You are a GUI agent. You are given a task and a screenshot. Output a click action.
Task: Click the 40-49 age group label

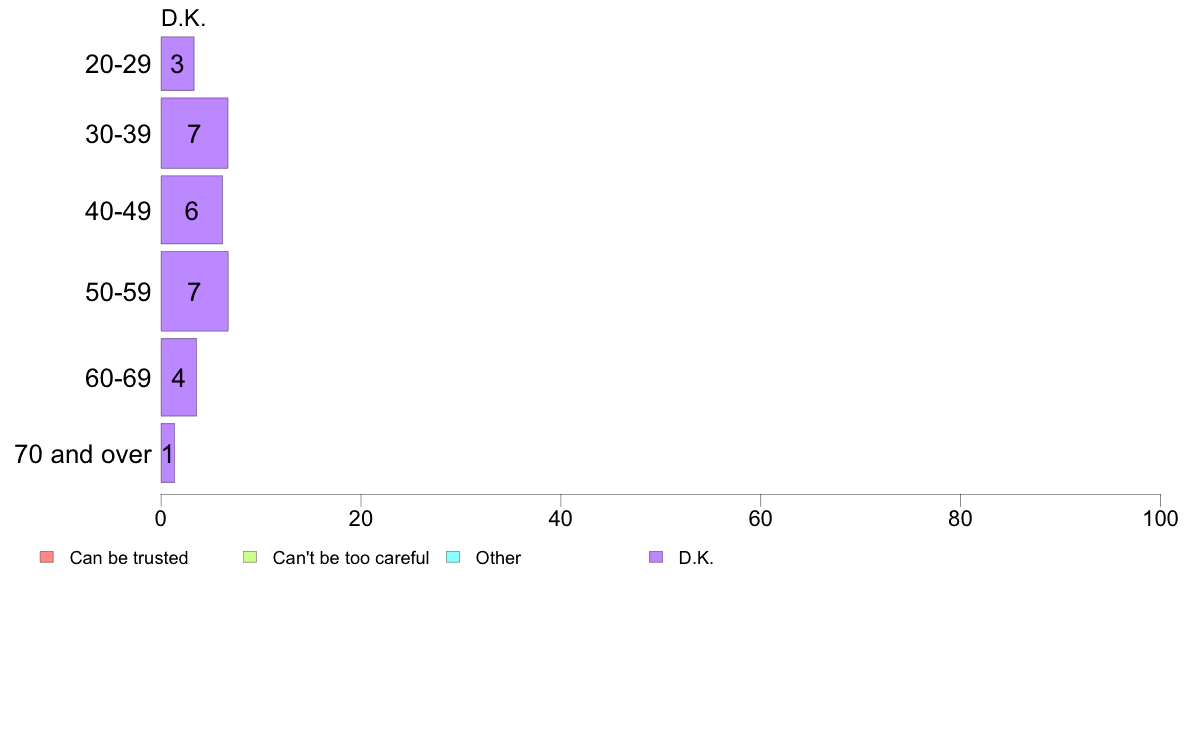coord(118,211)
